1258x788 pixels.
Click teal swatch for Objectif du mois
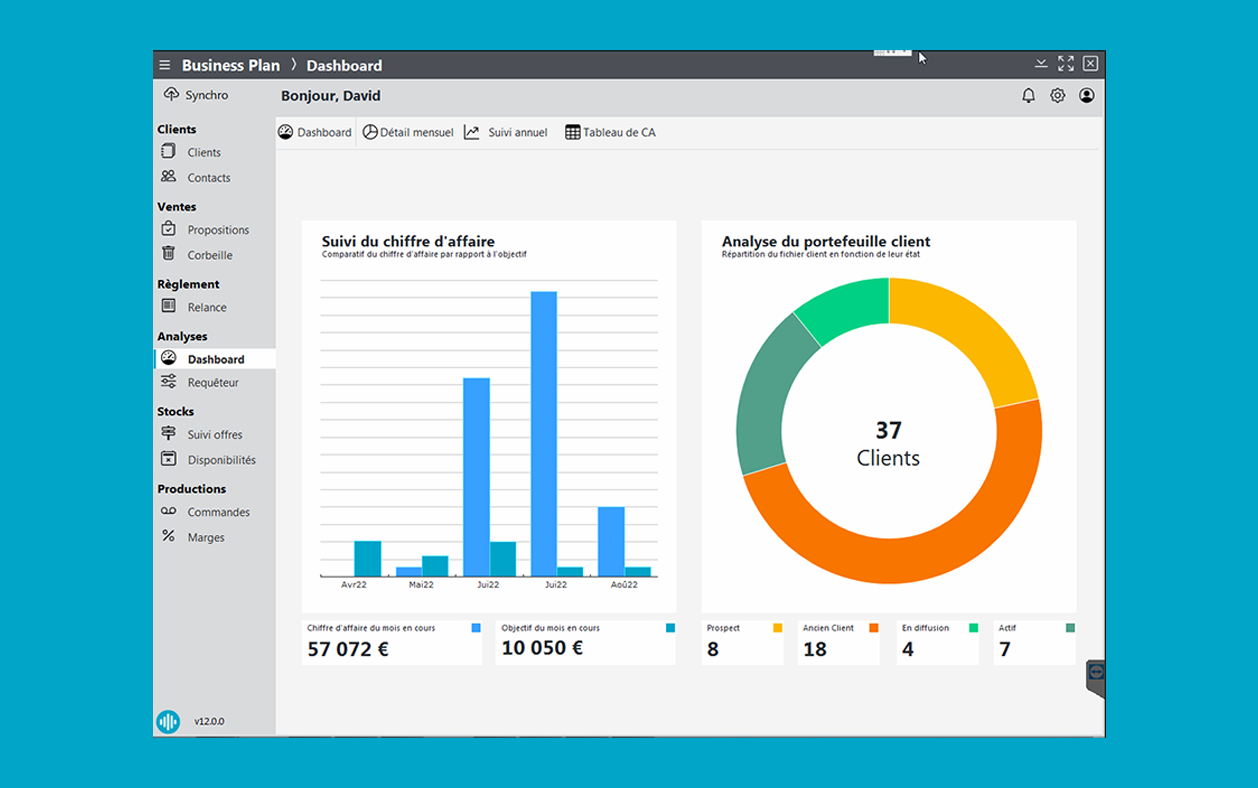(670, 628)
